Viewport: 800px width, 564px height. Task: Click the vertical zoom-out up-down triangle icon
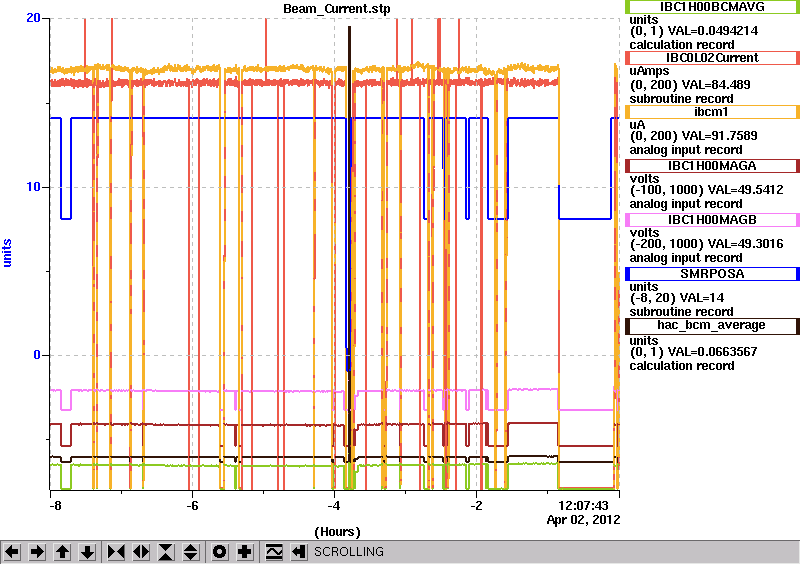click(x=191, y=552)
